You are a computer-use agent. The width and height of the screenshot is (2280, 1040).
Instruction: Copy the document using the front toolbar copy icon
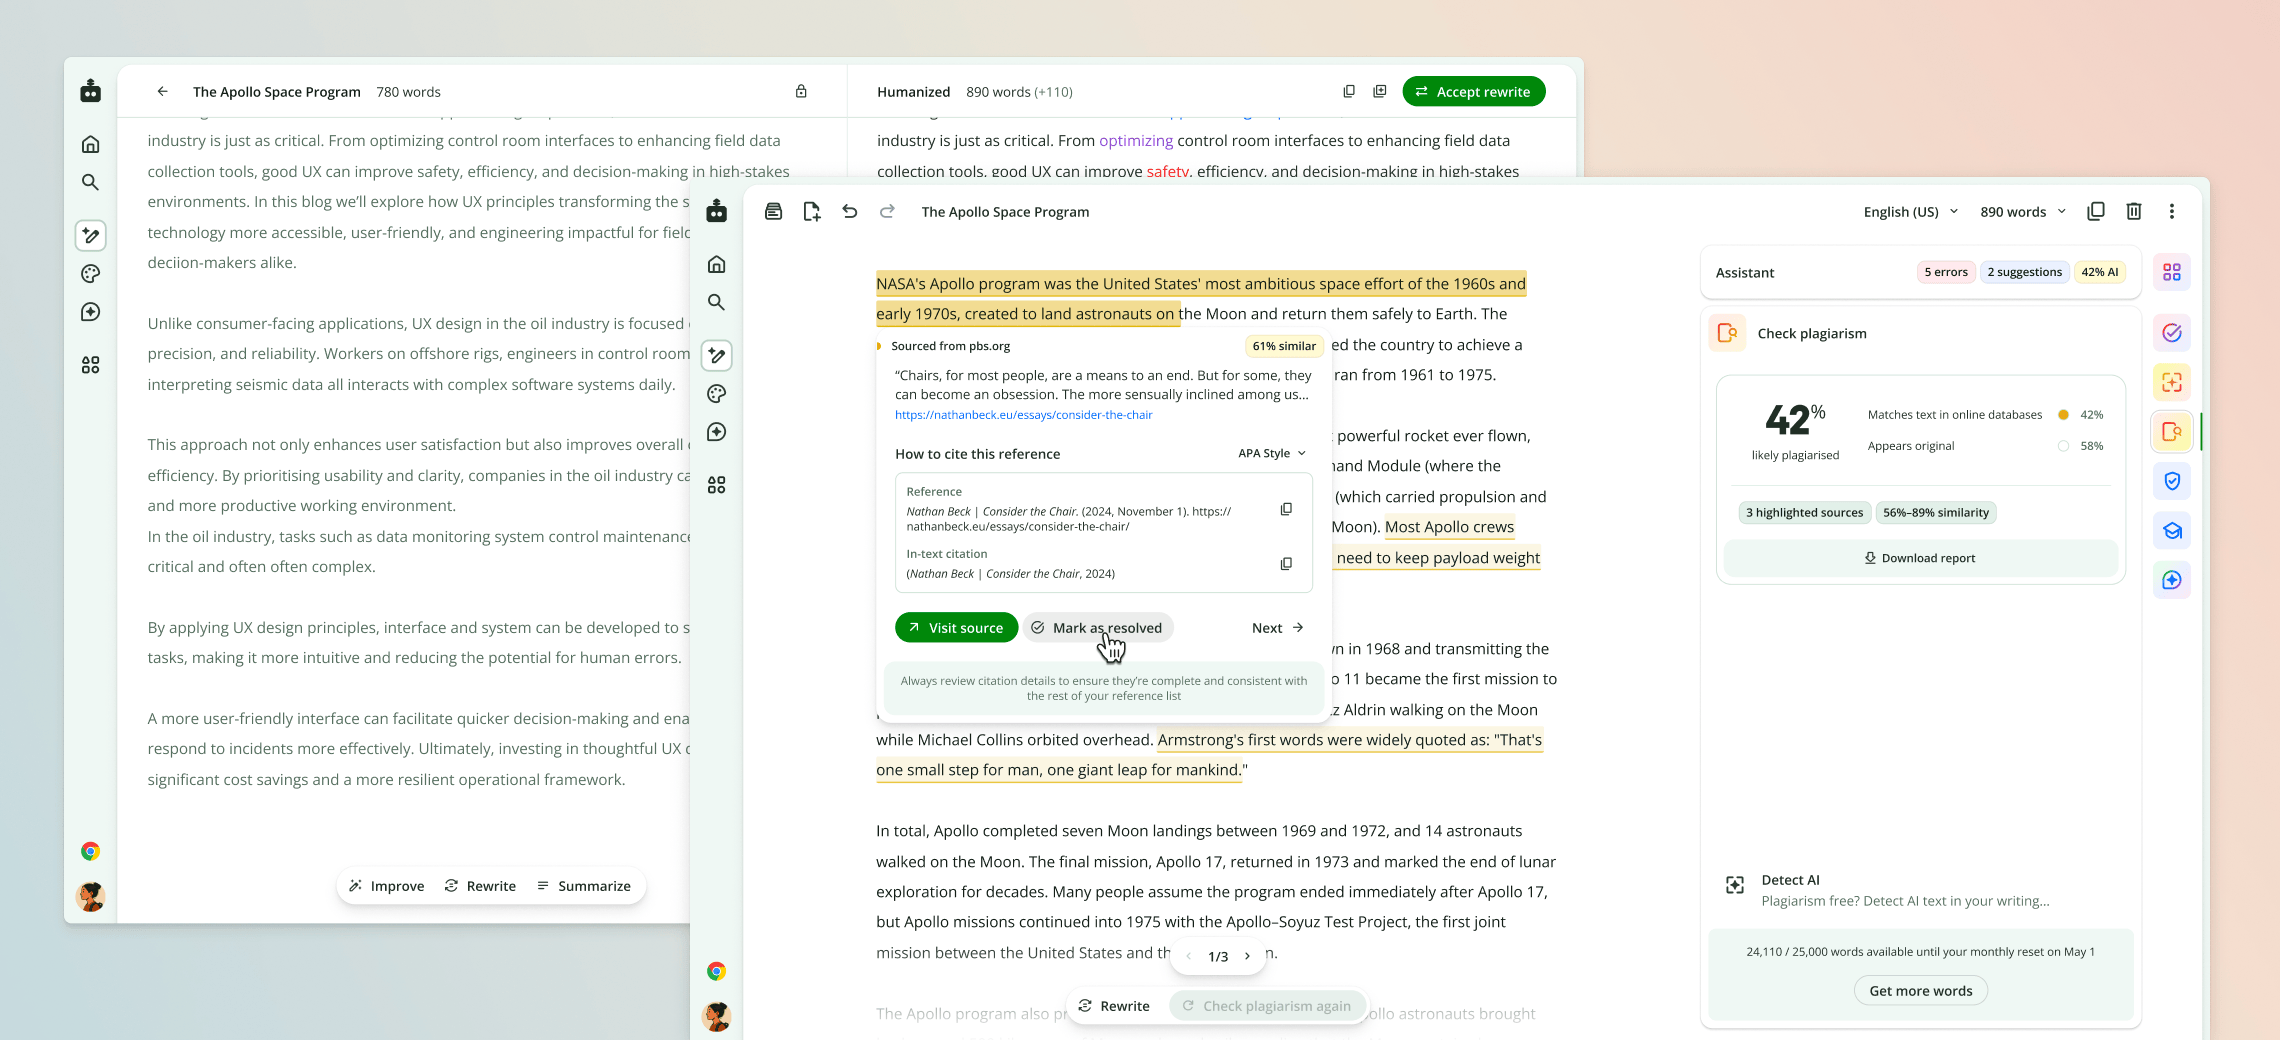point(2096,211)
